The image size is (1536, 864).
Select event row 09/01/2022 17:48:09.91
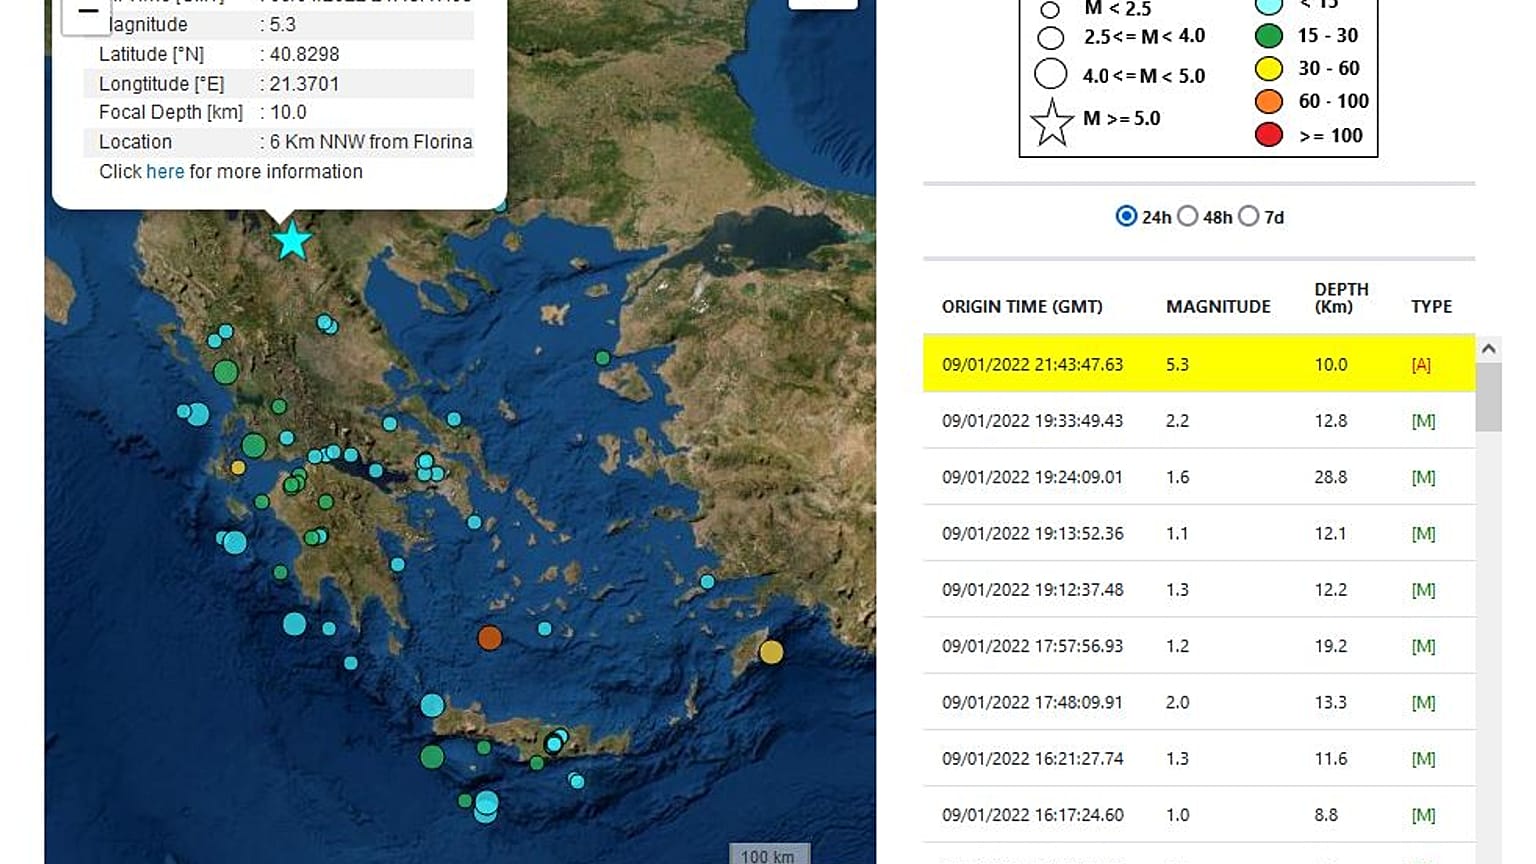pos(1199,702)
